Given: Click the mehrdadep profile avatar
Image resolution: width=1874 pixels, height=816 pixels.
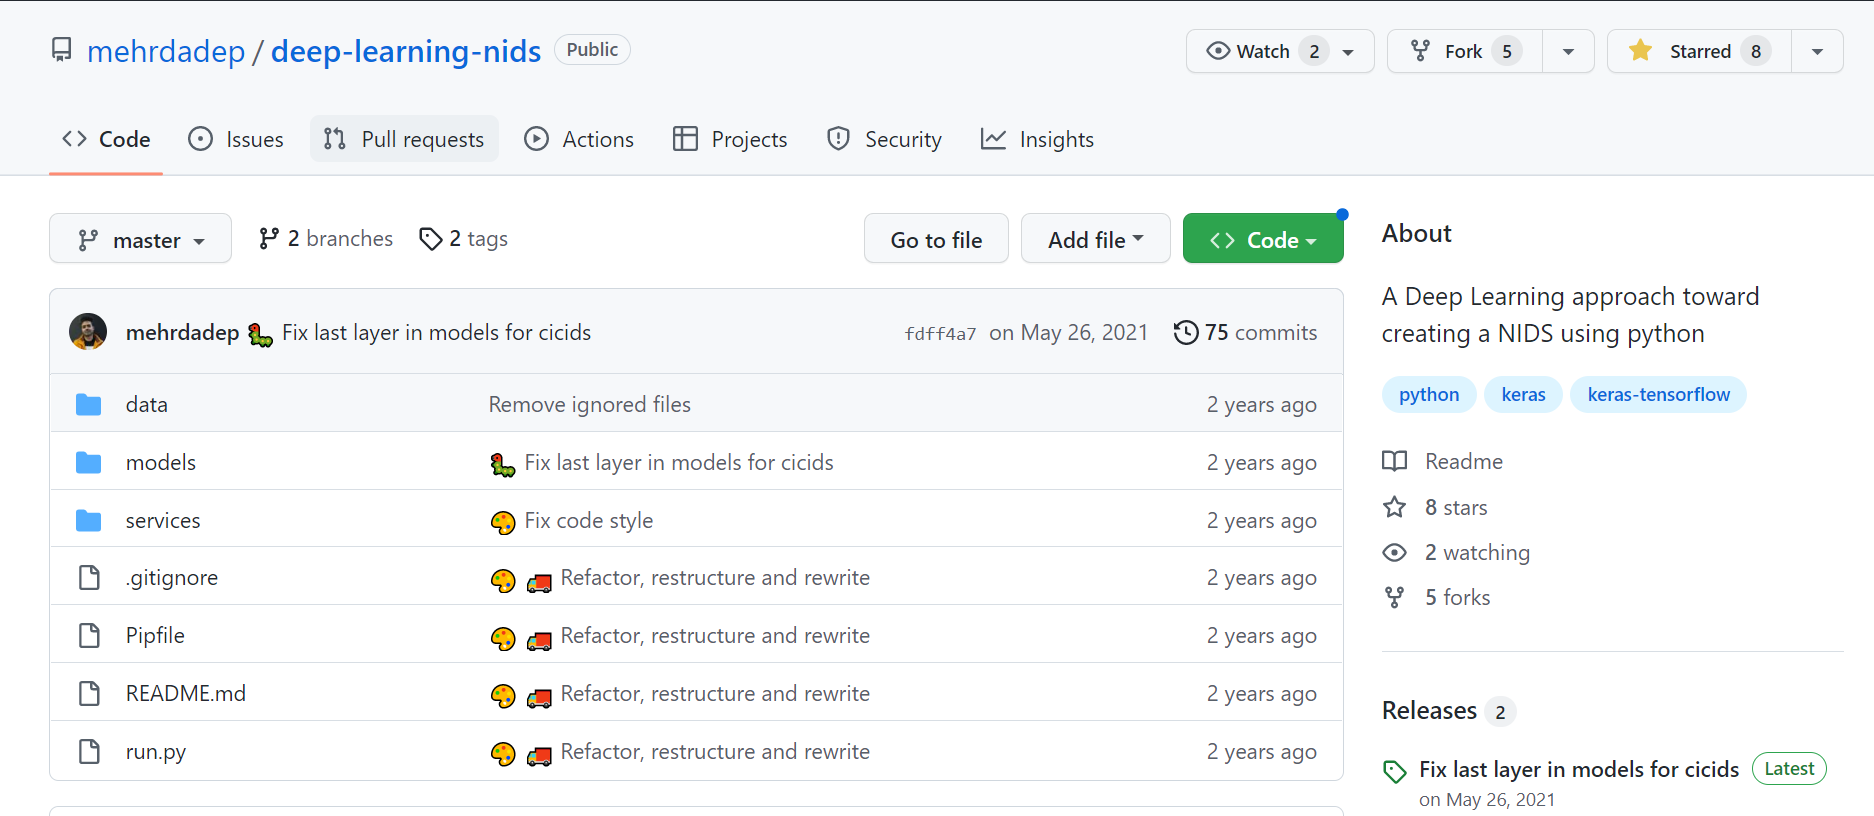Looking at the screenshot, I should 88,332.
